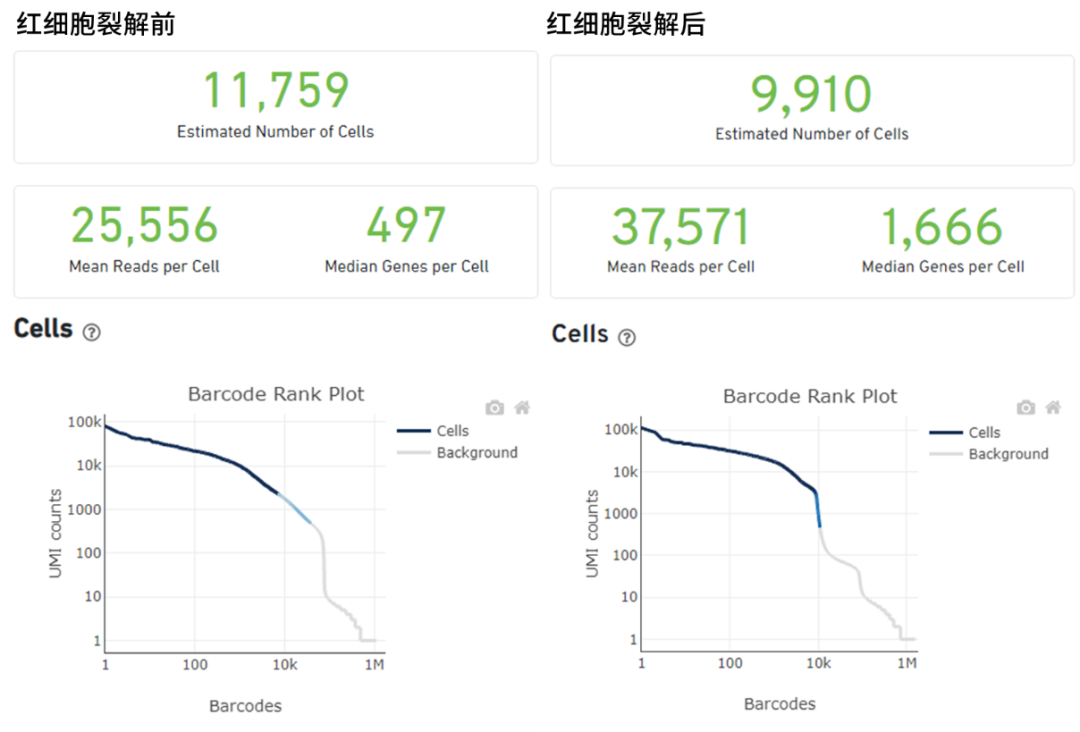Screen dimensions: 1080x732
Task: Click the left Barcode Rank Plot title
Action: pos(276,394)
